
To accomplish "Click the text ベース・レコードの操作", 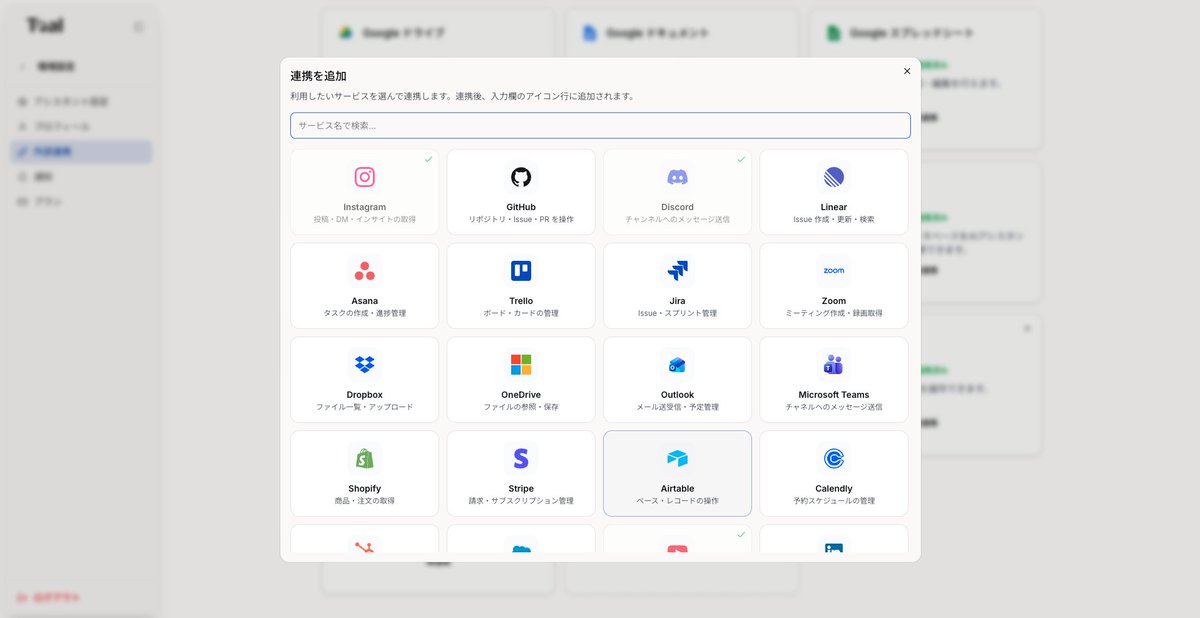I will [677, 501].
